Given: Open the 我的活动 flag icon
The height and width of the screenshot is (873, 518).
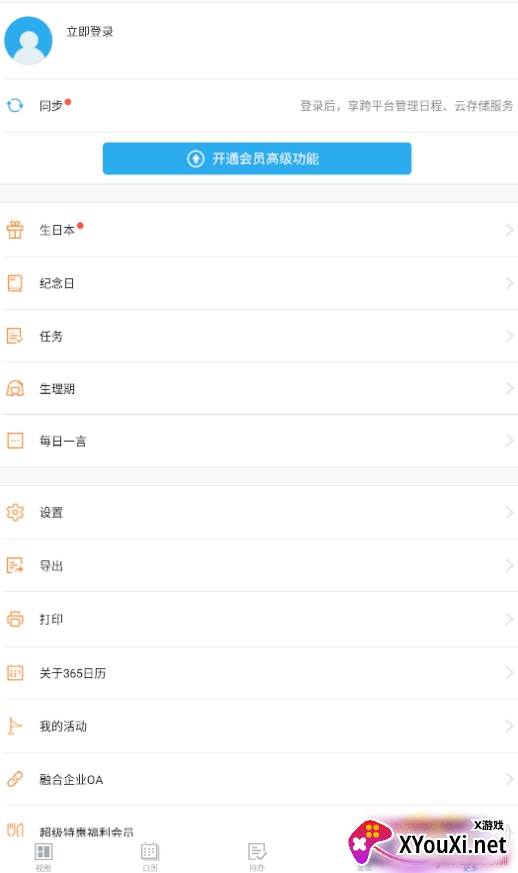Looking at the screenshot, I should (x=14, y=726).
